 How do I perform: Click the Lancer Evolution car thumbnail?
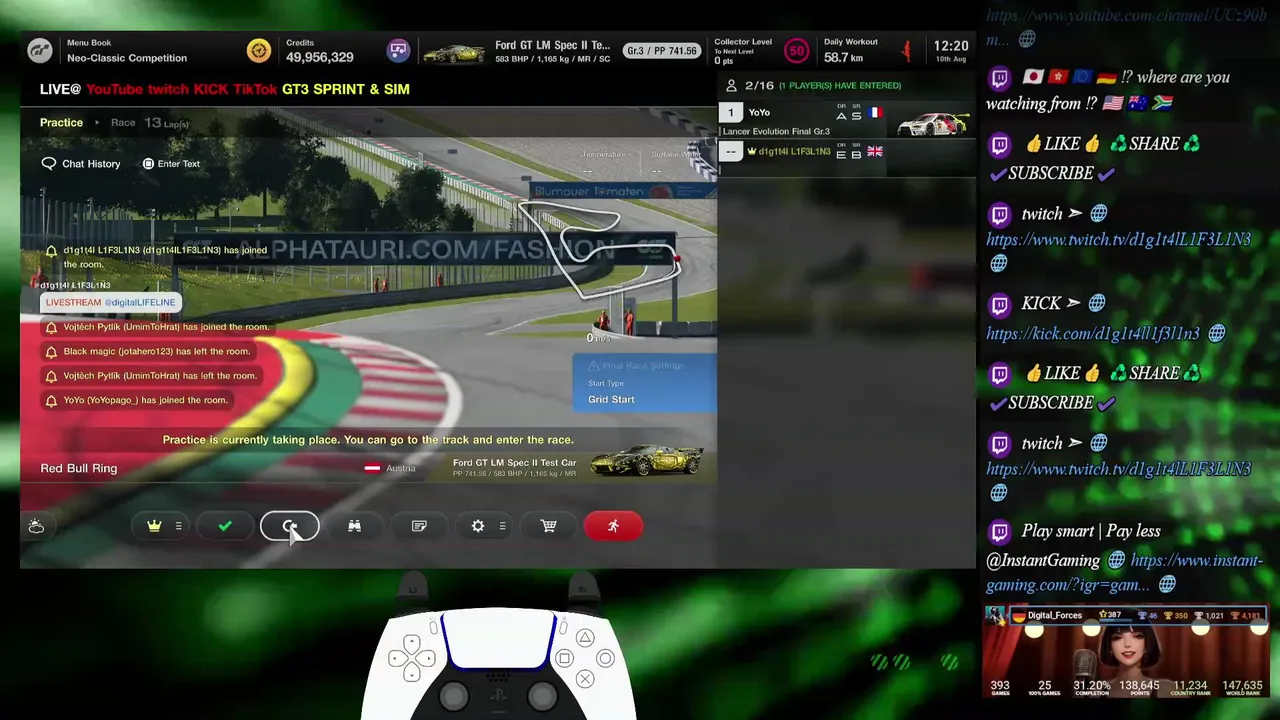[933, 124]
